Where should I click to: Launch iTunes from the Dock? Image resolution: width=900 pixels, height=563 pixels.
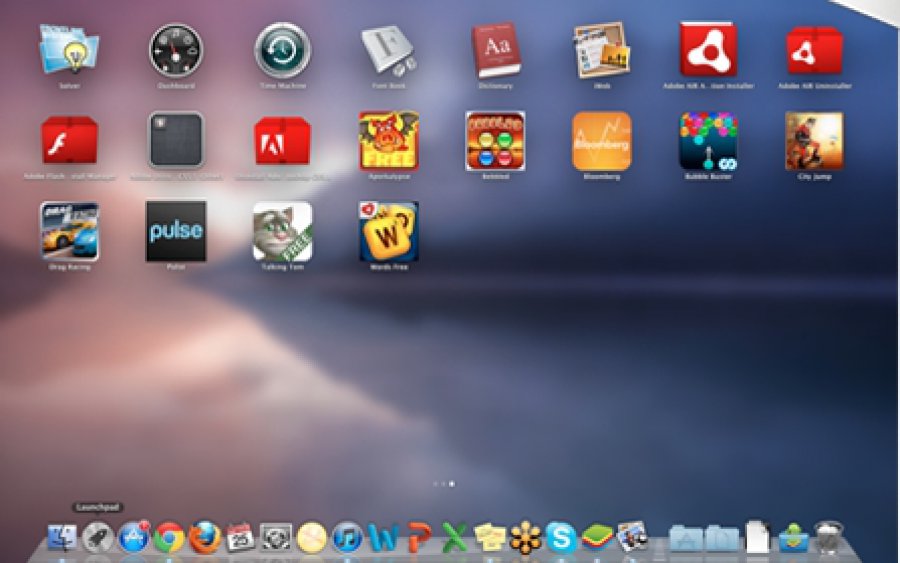348,538
